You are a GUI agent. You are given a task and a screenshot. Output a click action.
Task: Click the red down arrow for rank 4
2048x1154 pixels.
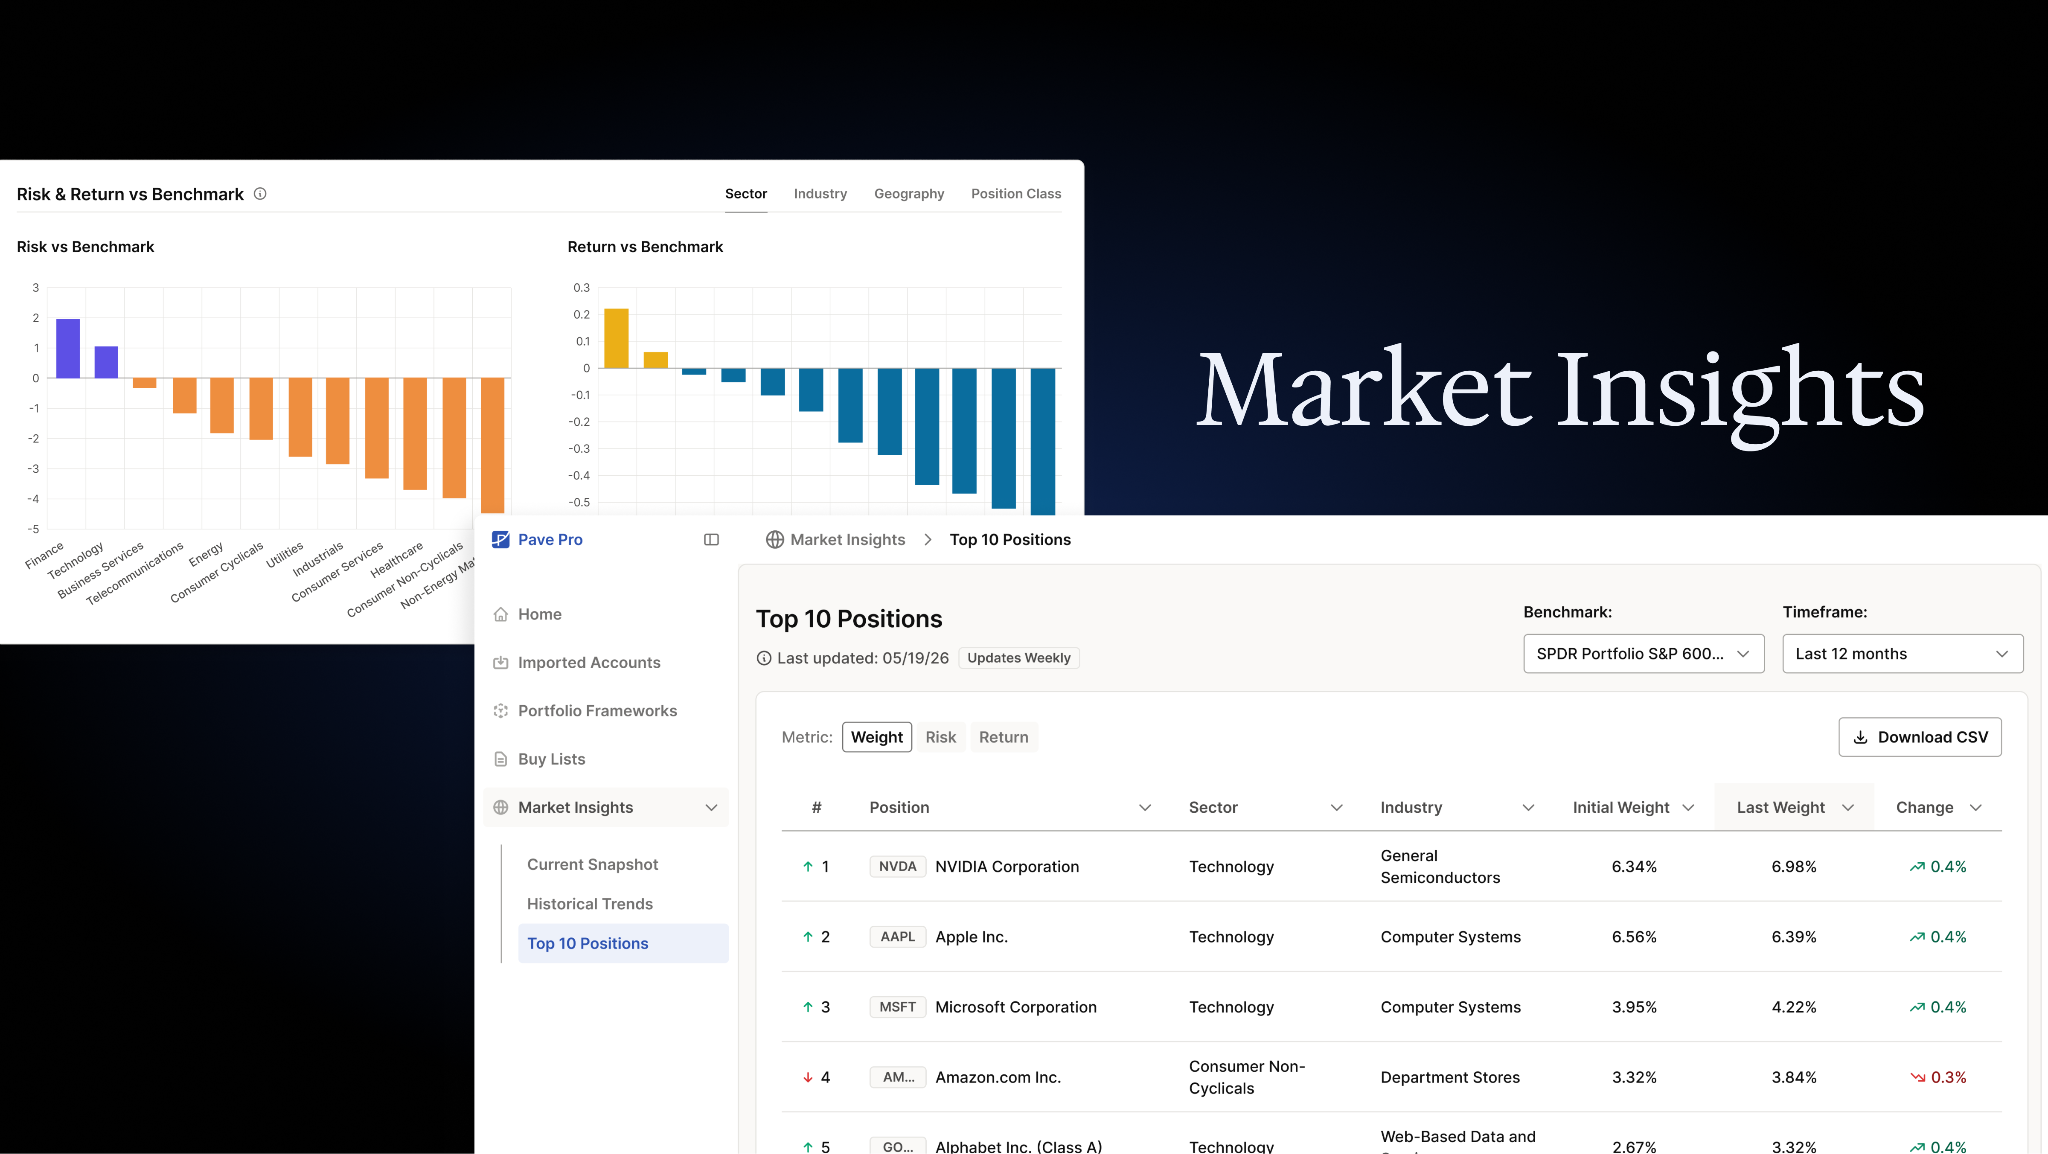pos(808,1077)
